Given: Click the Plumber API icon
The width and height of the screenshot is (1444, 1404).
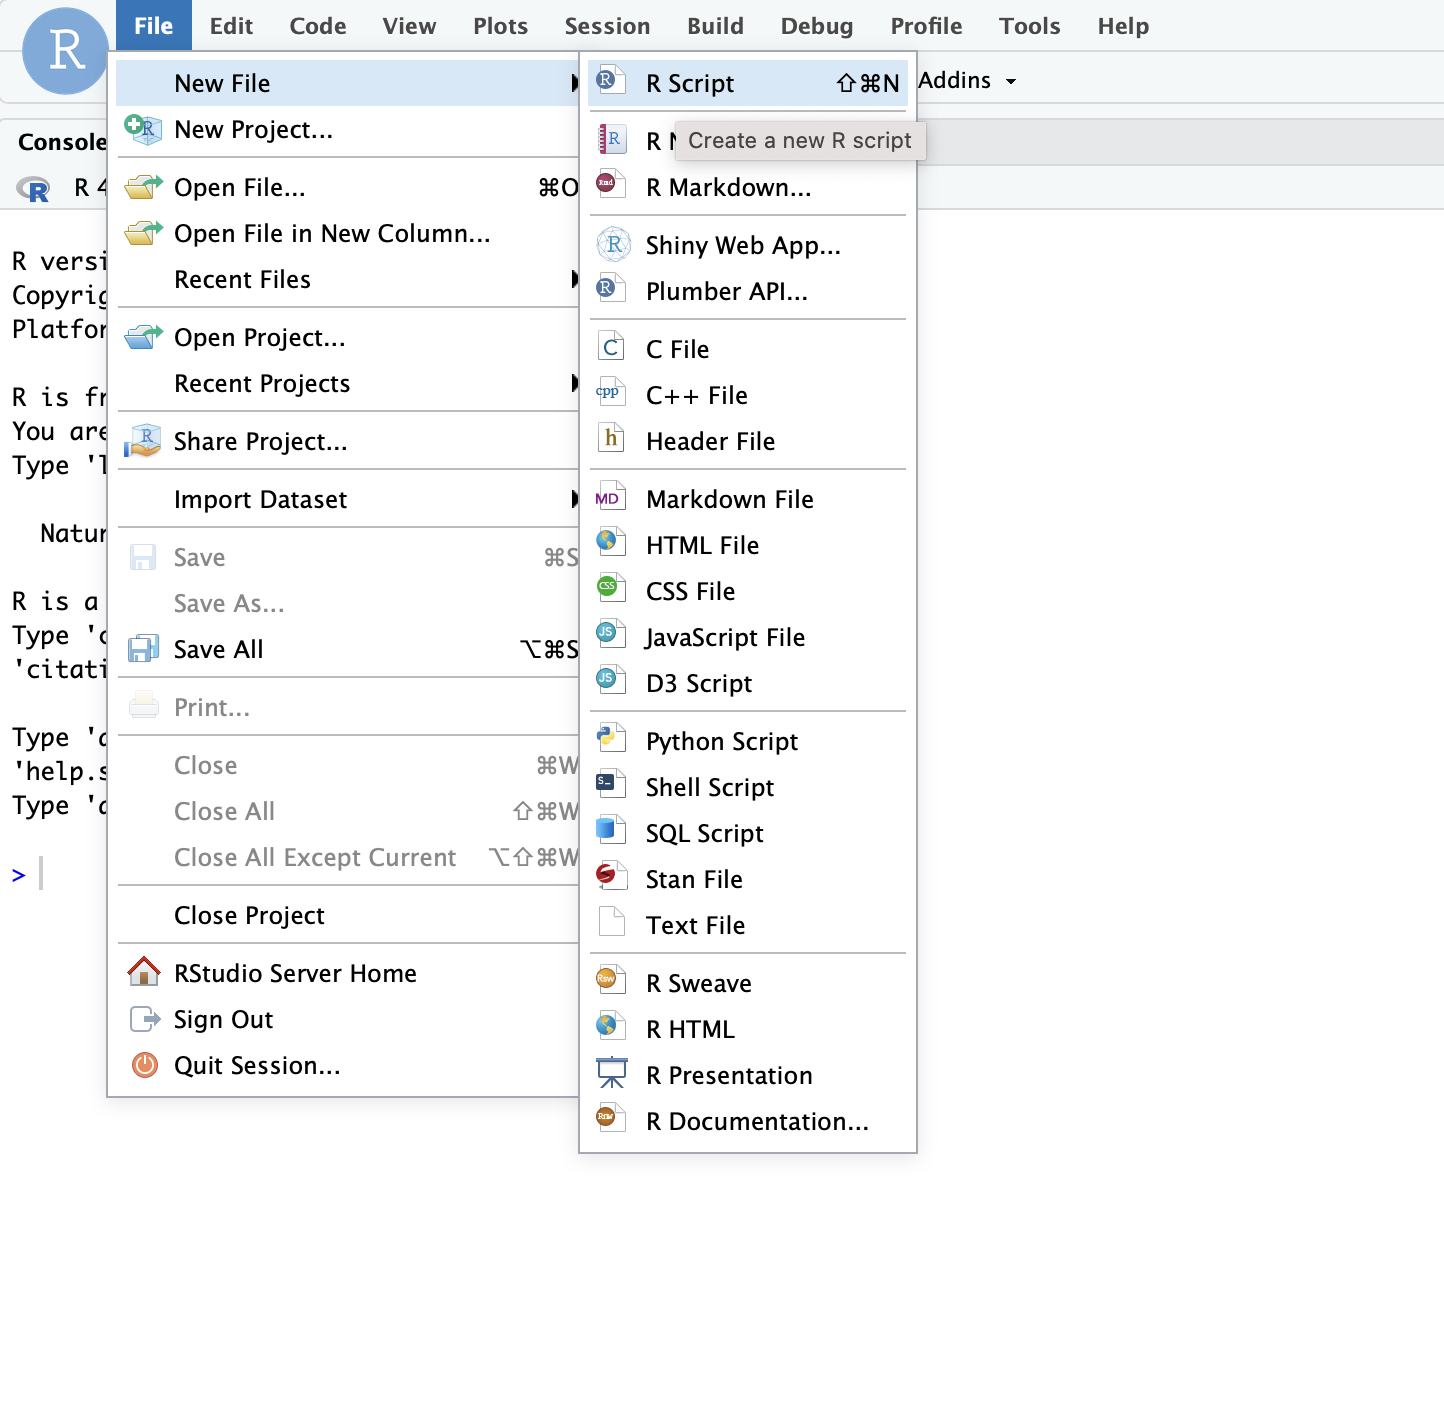Looking at the screenshot, I should tap(611, 289).
